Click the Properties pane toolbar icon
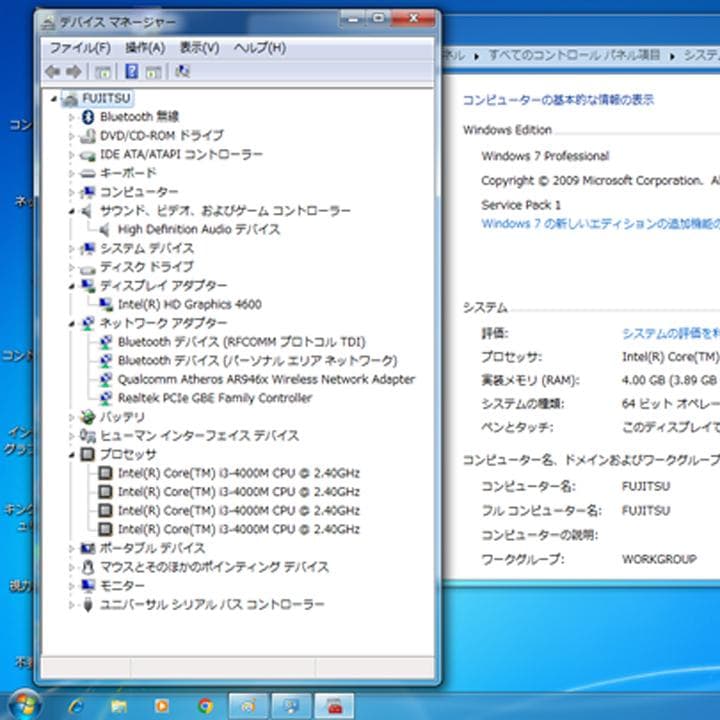The height and width of the screenshot is (720, 720). [x=153, y=72]
